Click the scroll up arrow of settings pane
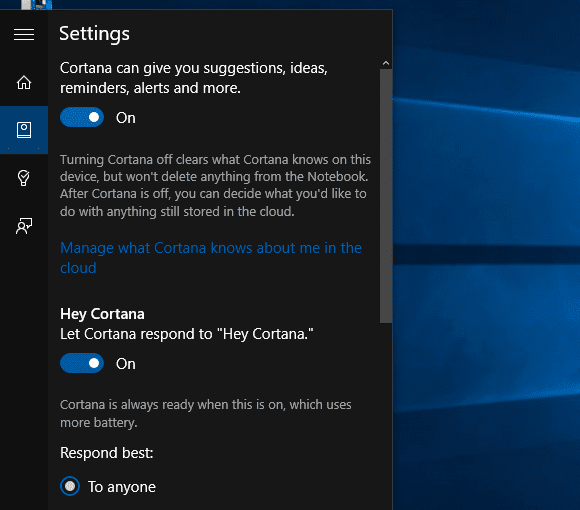The image size is (580, 510). click(386, 63)
